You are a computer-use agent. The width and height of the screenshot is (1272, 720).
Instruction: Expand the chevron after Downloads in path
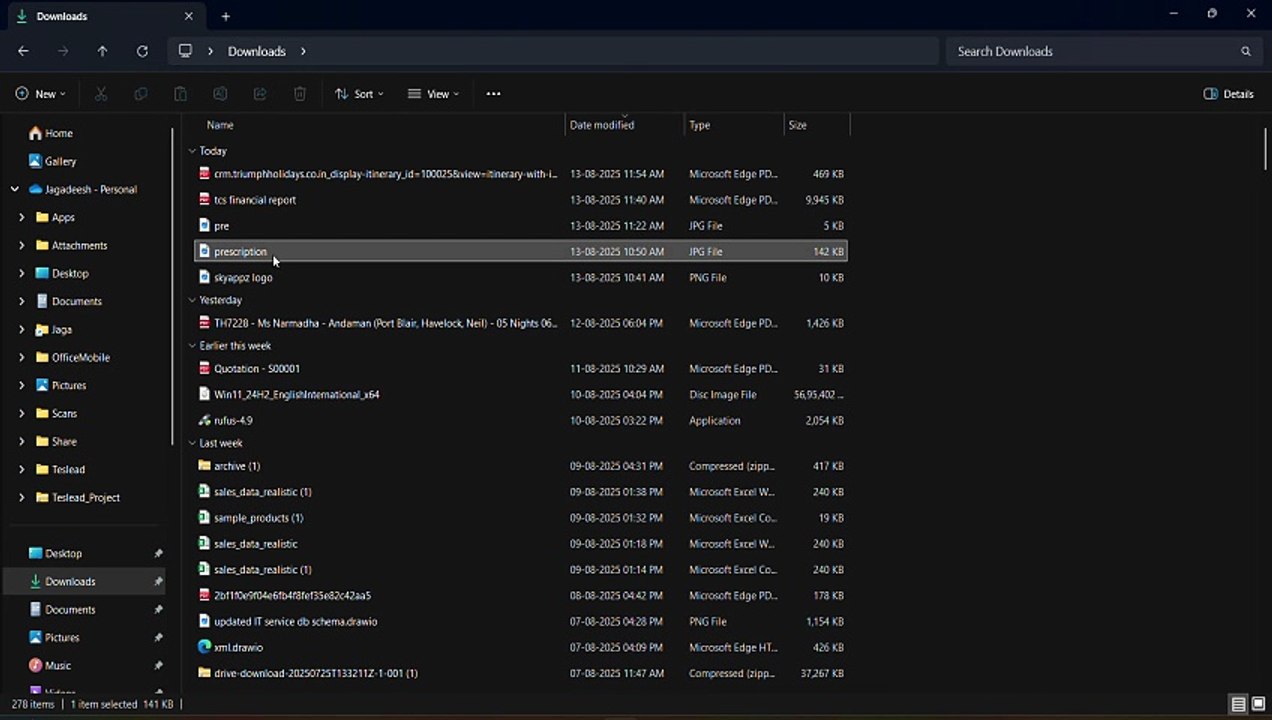(x=303, y=51)
